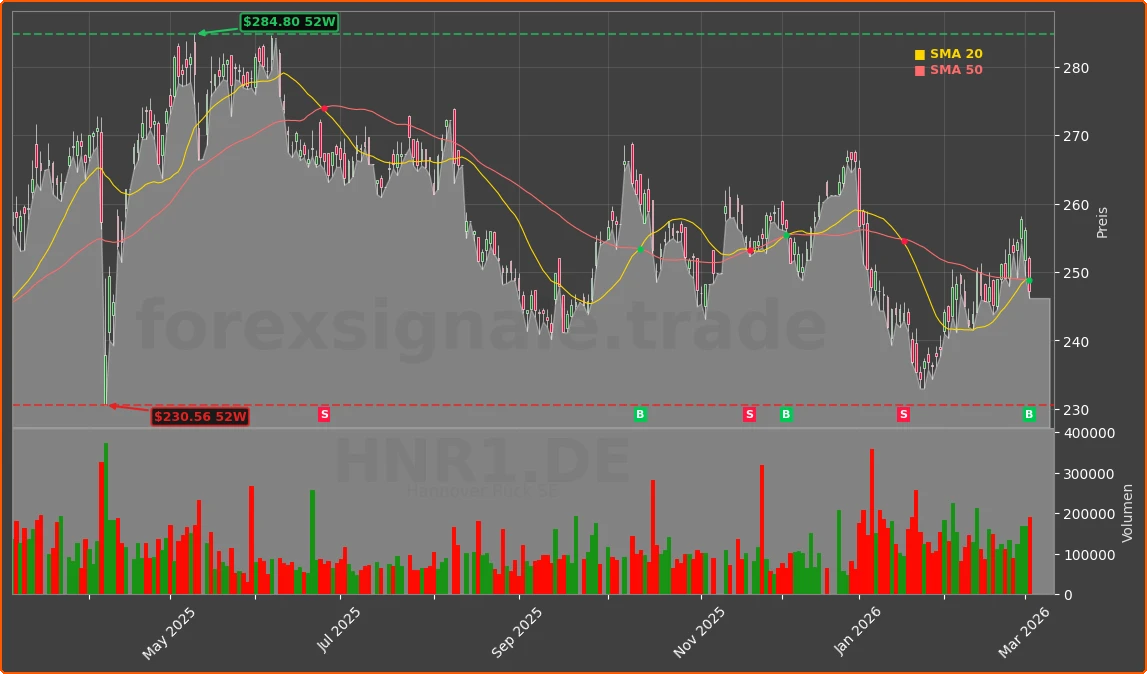Toggle the SMA 50 legend label
Screen dimensions: 1147x674
956,70
